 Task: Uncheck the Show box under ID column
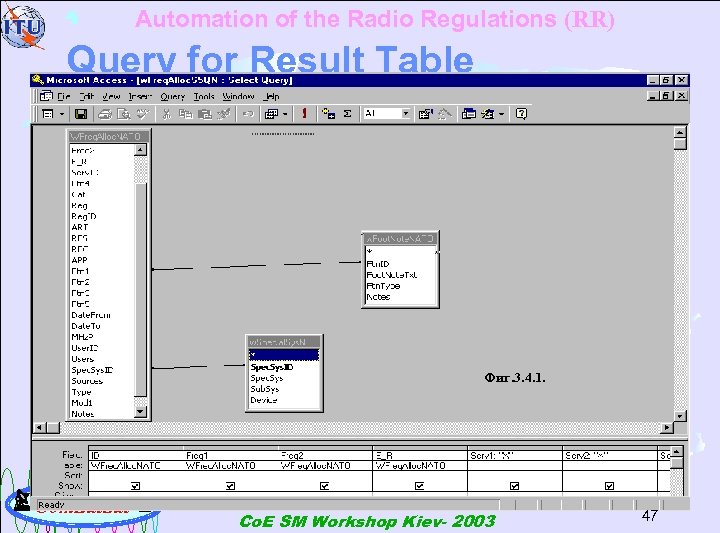(x=135, y=486)
